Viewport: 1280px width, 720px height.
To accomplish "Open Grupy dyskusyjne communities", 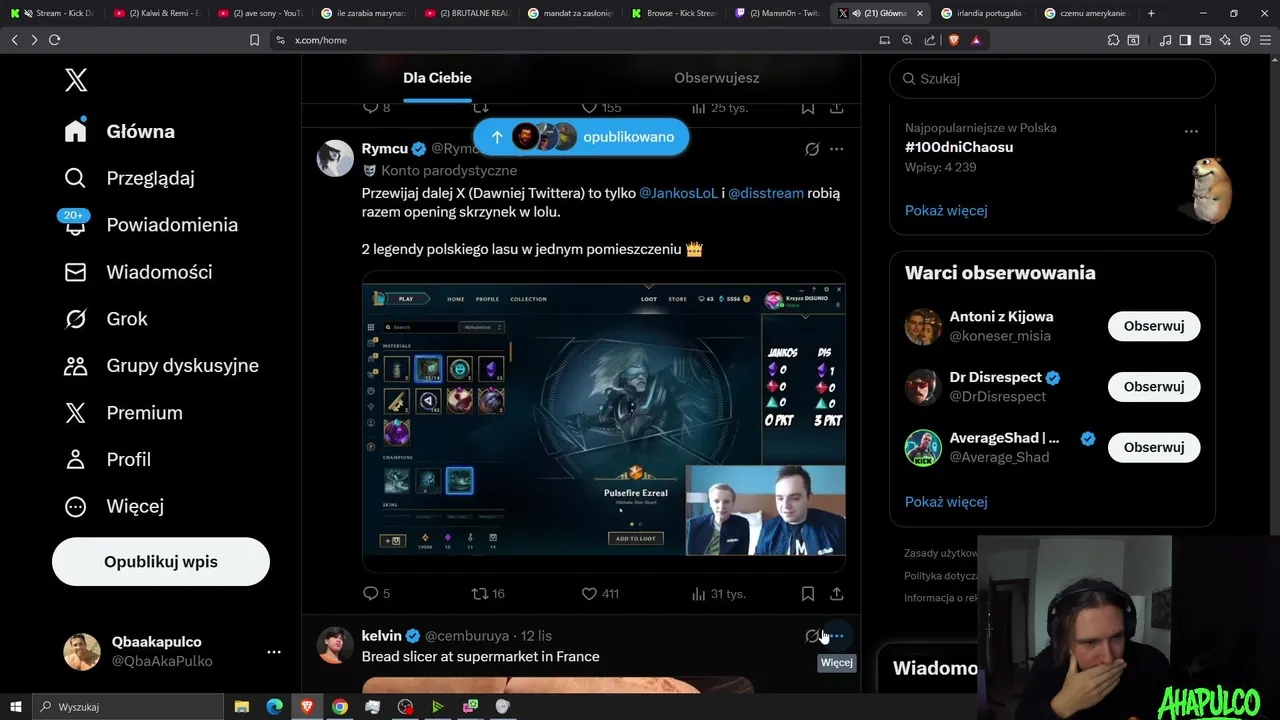I will click(162, 366).
